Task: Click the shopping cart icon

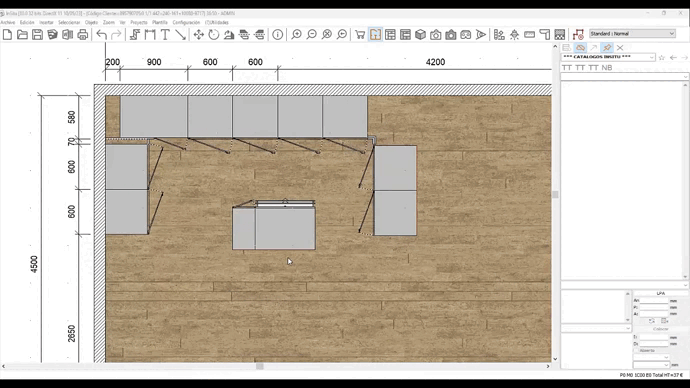Action: tap(360, 34)
